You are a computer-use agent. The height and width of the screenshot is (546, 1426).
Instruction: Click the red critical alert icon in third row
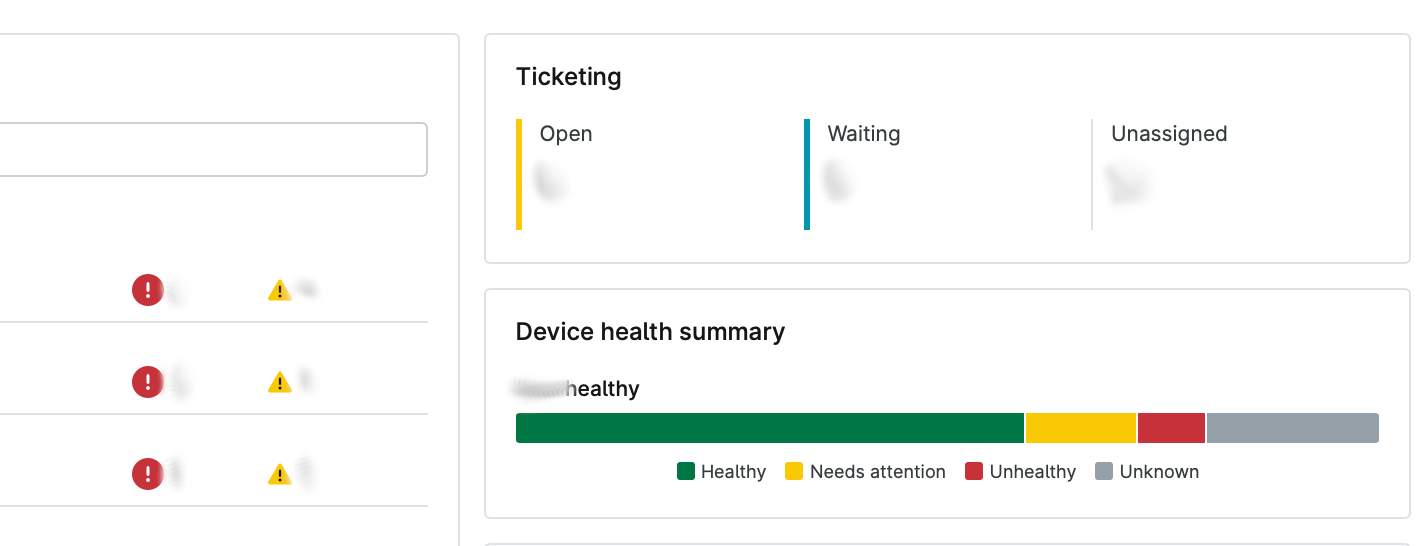click(x=148, y=474)
